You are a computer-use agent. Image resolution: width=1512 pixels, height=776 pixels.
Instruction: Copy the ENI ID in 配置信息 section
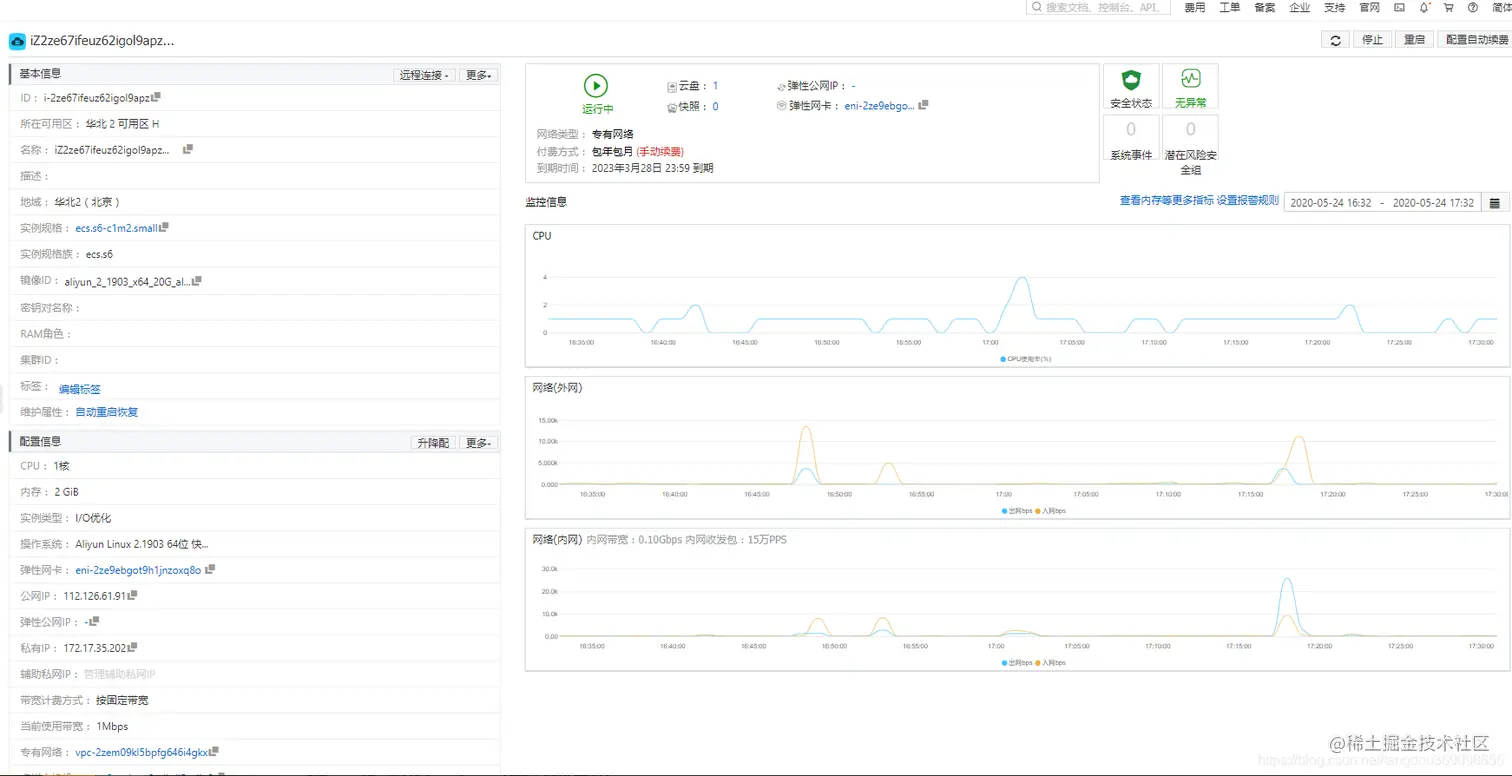pos(210,569)
